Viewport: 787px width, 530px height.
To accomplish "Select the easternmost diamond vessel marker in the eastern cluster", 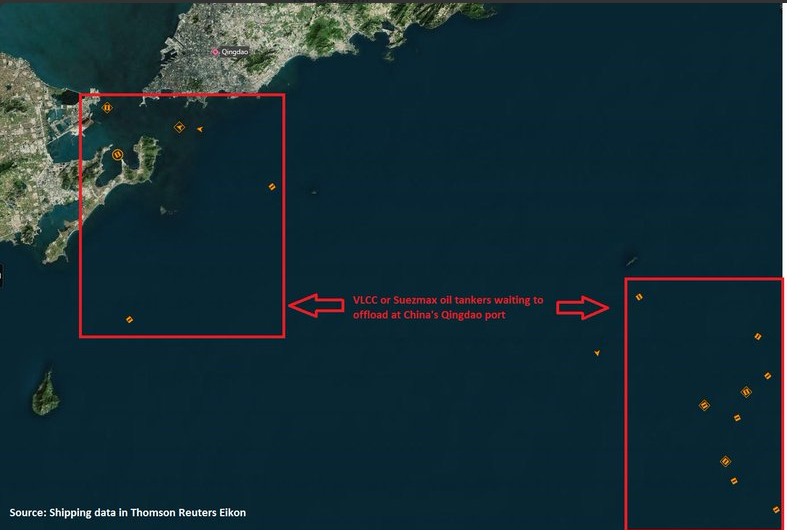I will tap(746, 392).
